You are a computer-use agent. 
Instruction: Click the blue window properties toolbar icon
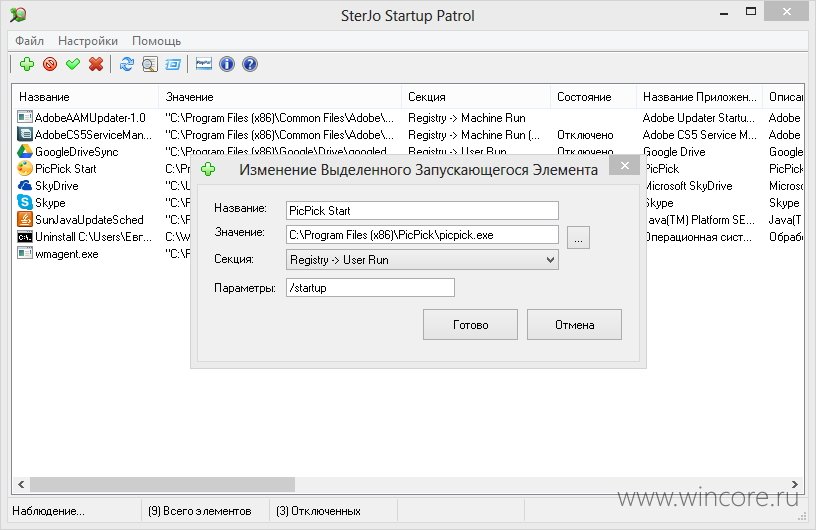point(173,64)
